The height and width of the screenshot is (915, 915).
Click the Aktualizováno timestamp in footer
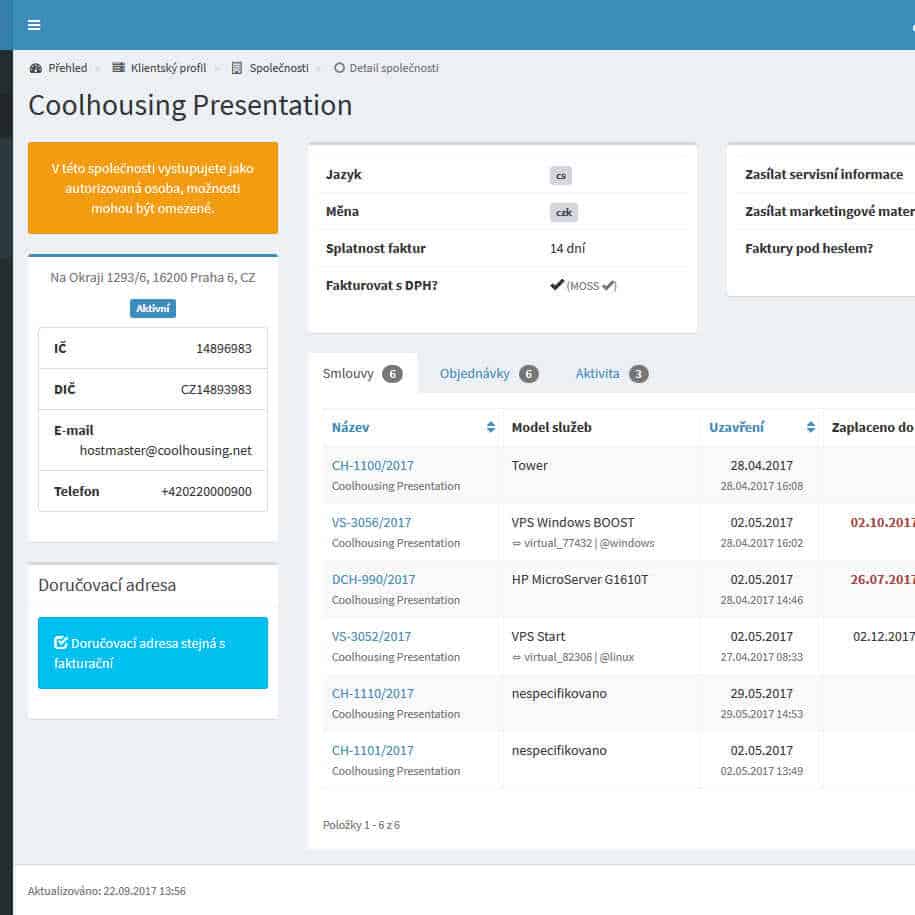107,891
